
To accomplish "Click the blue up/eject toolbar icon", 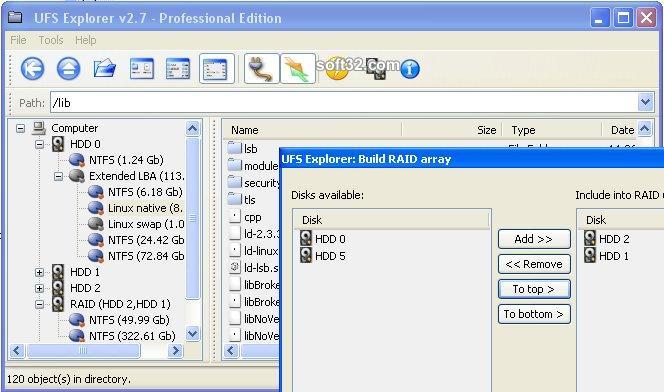I will (x=69, y=69).
